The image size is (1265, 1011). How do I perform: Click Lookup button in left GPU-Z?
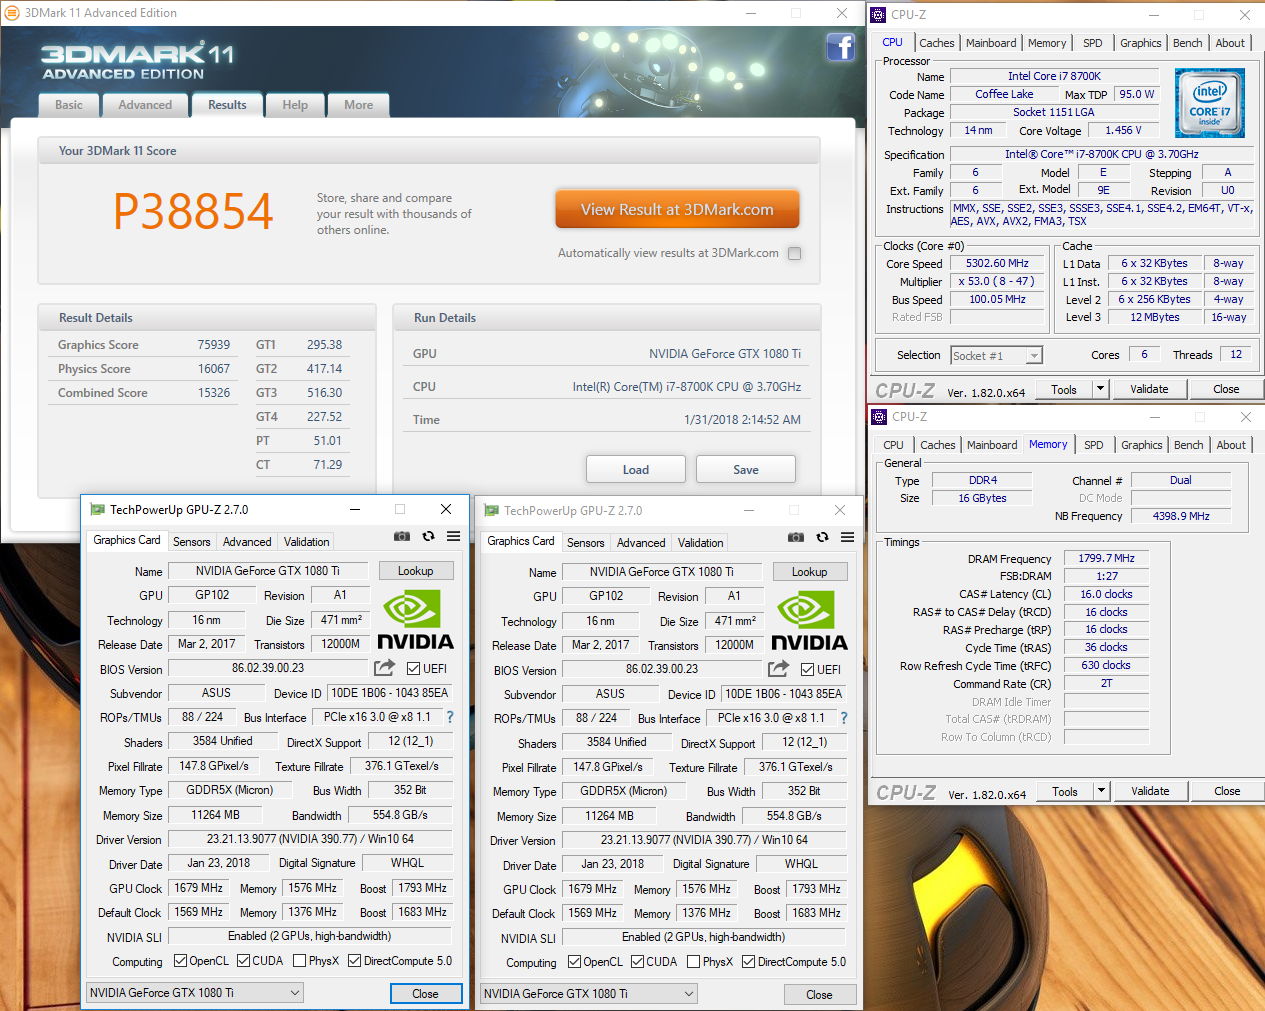(416, 571)
